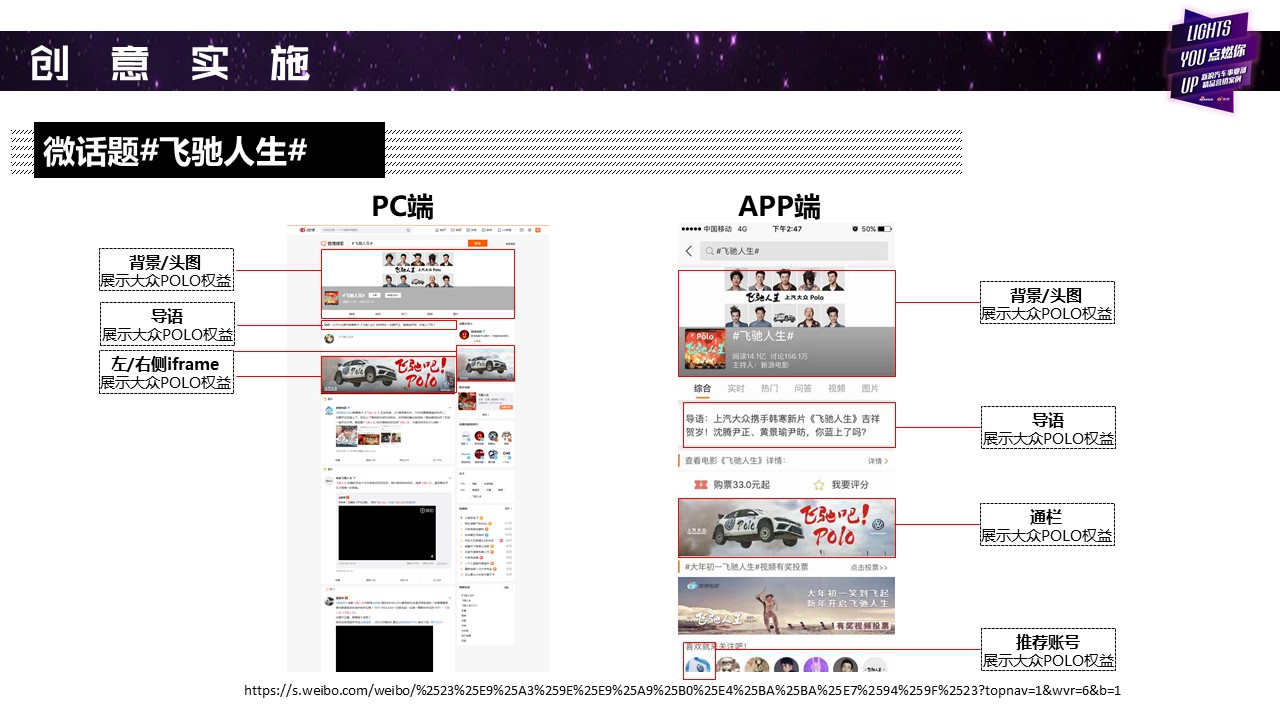Tap the 中国移动 carrier text in the status bar
The image size is (1280, 720).
[x=717, y=229]
